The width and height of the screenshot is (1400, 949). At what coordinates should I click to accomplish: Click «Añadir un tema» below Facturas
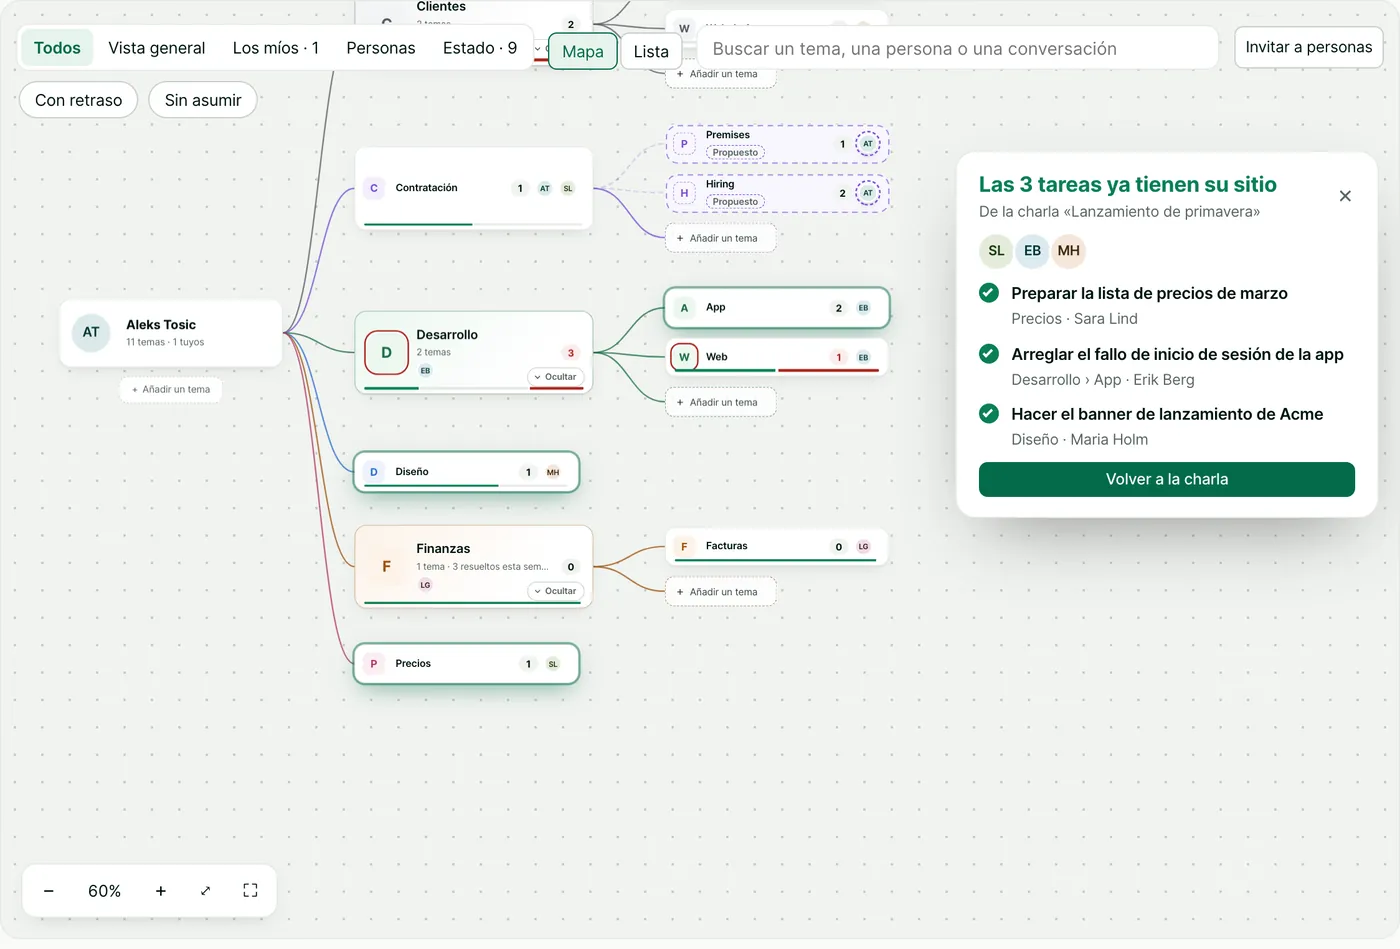pyautogui.click(x=721, y=592)
